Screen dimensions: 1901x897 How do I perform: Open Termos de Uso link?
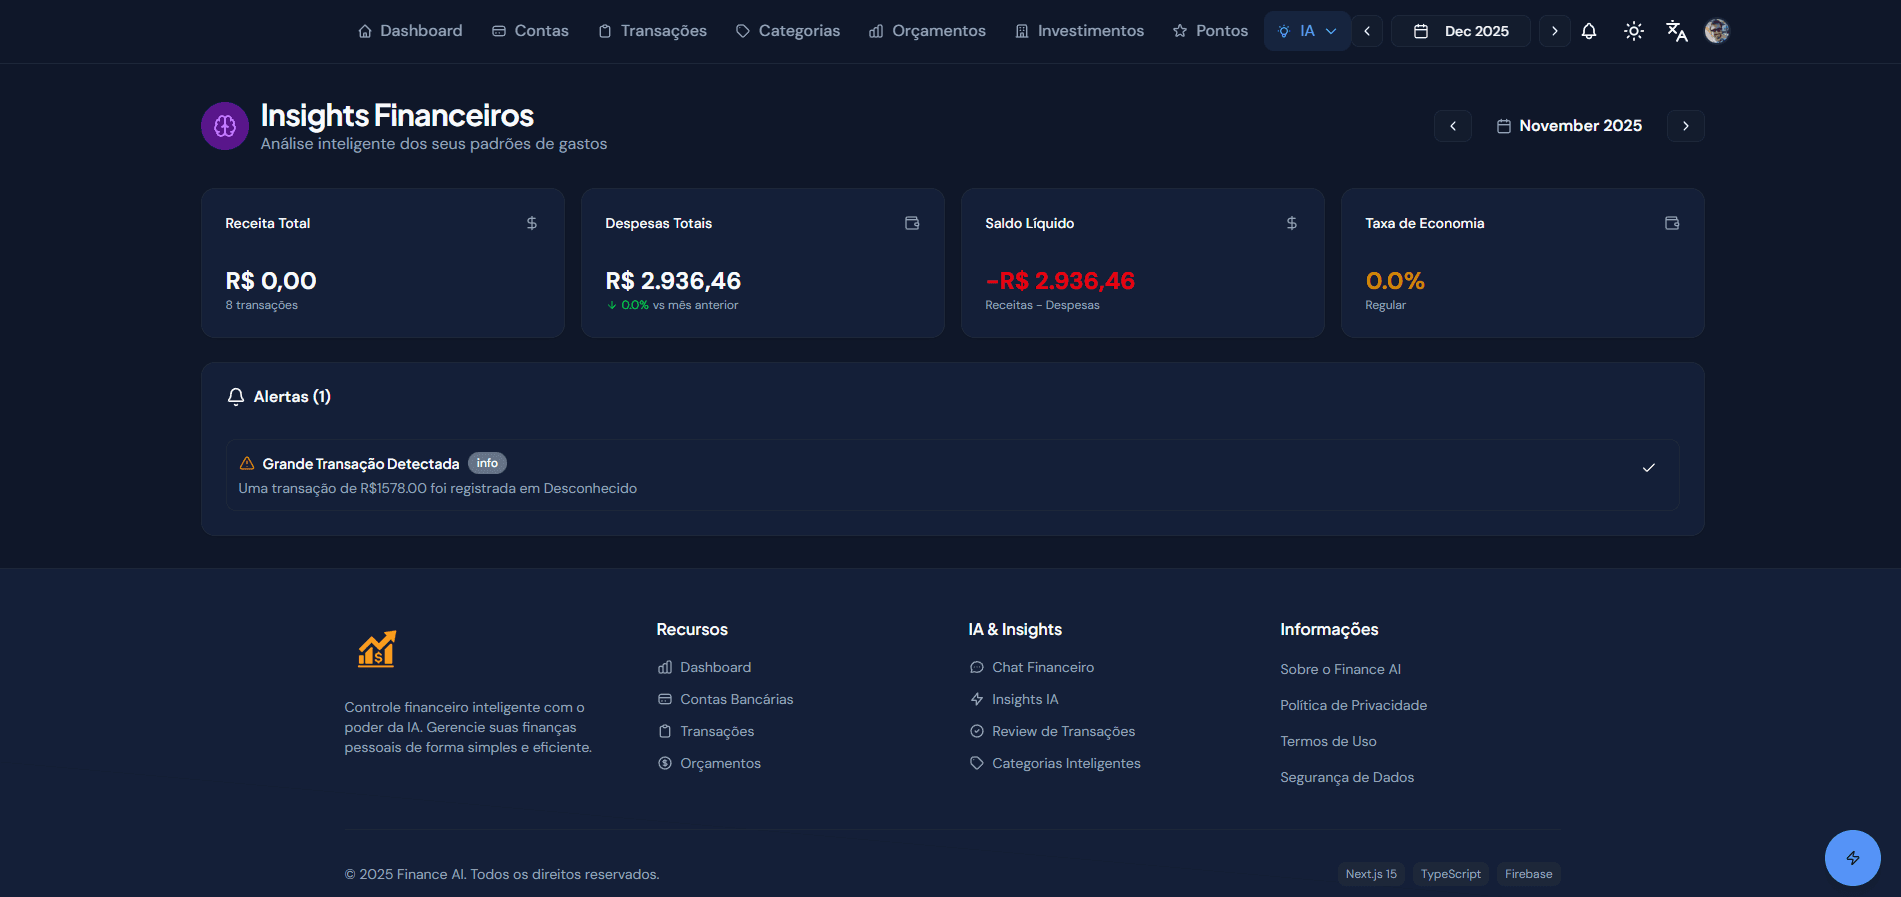point(1328,741)
